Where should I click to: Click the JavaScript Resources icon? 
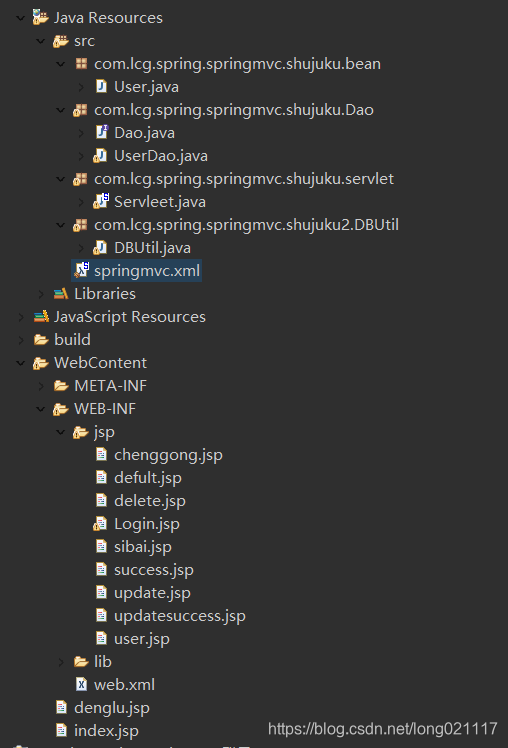tap(41, 316)
